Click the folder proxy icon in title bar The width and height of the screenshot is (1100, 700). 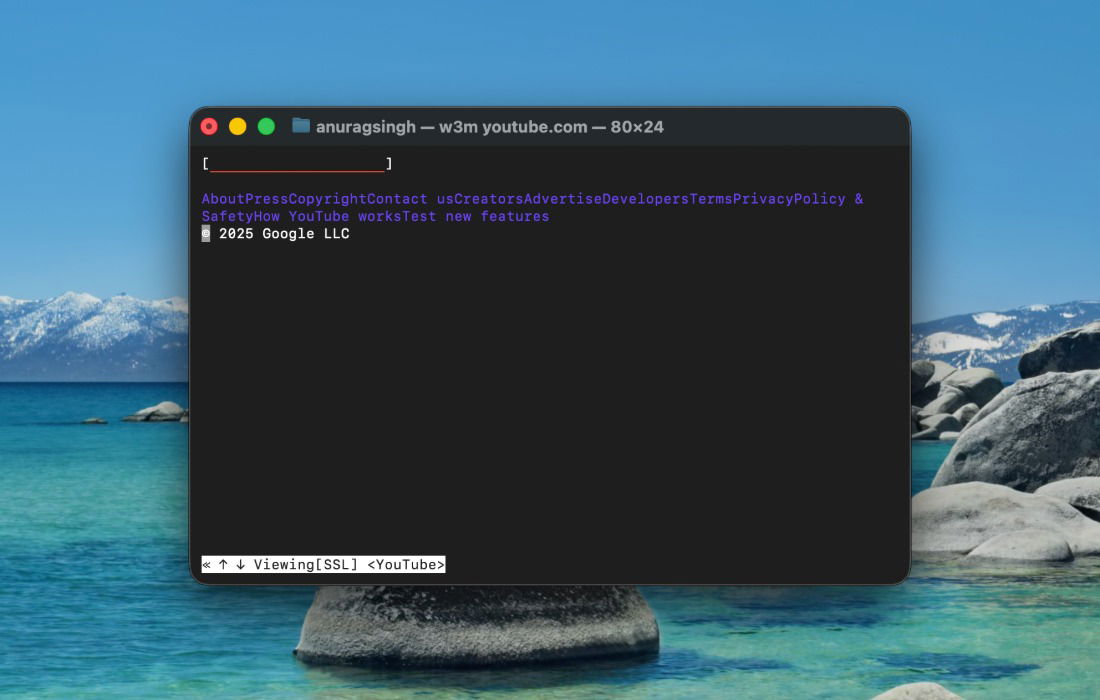301,126
